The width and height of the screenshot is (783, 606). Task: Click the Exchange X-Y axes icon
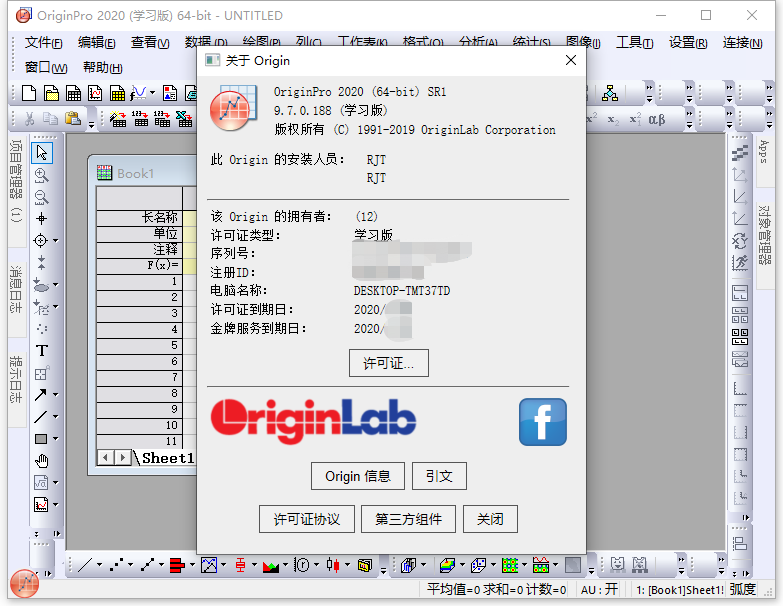pyautogui.click(x=740, y=241)
